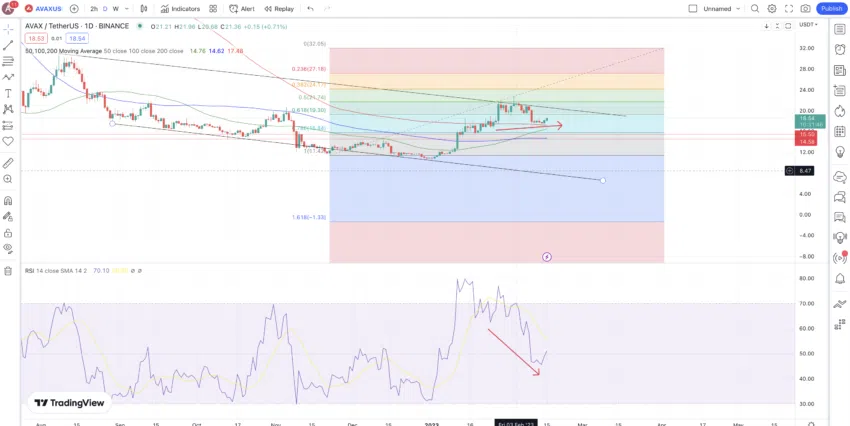Take a chart snapshot with camera icon
The height and width of the screenshot is (426, 850).
pyautogui.click(x=806, y=9)
